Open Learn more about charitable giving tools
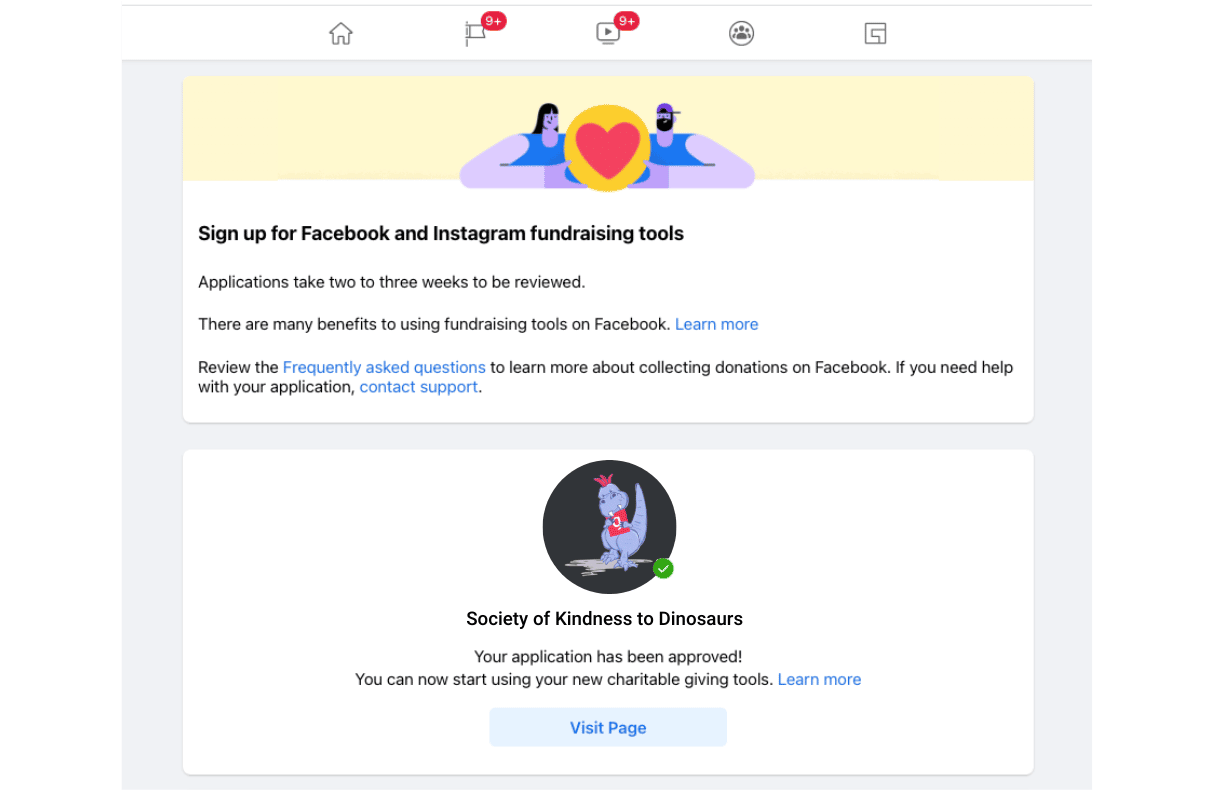The height and width of the screenshot is (790, 1214). pos(819,679)
